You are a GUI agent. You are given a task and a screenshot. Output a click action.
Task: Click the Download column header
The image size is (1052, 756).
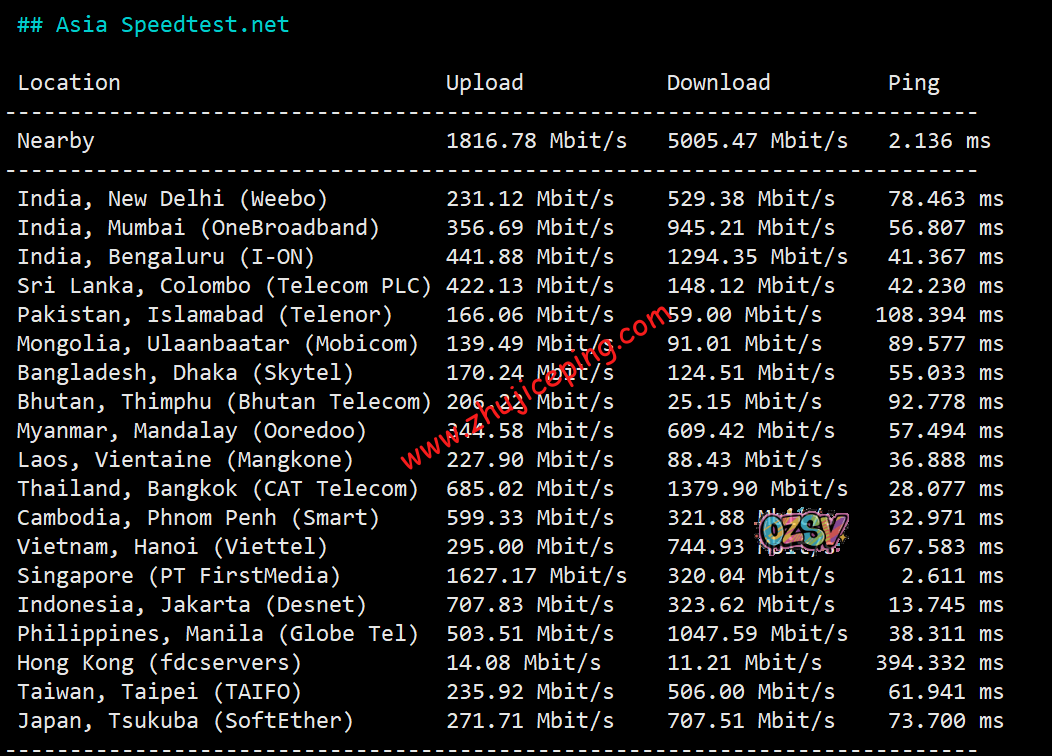(718, 83)
